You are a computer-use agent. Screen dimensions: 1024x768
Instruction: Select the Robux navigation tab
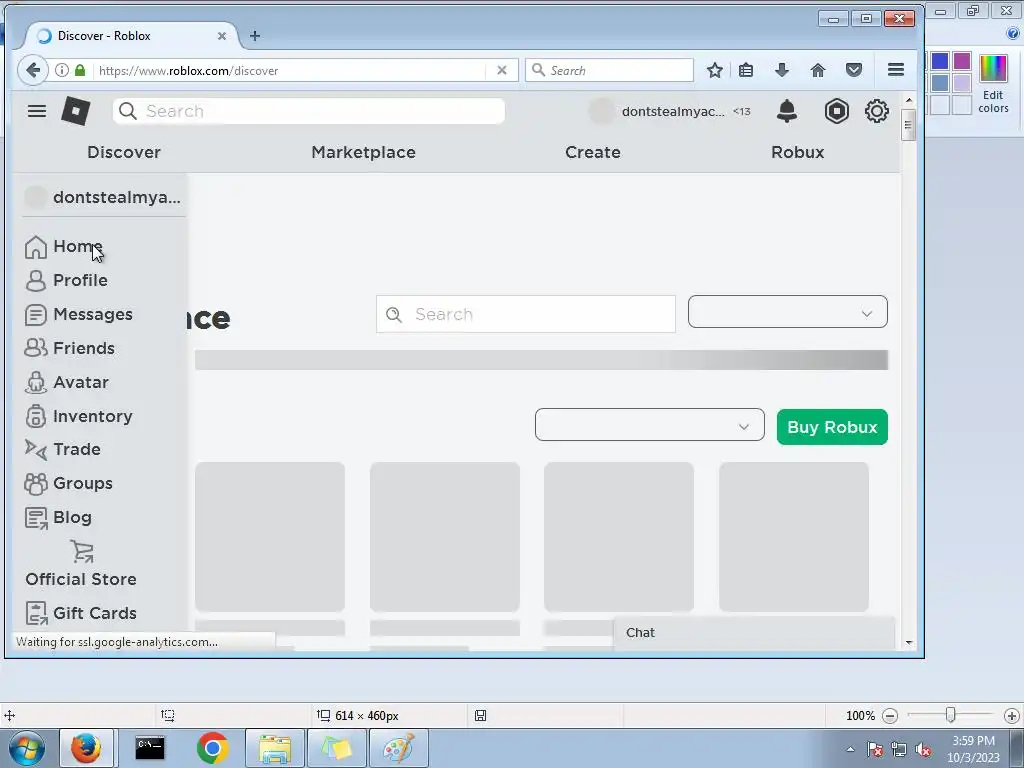[797, 152]
